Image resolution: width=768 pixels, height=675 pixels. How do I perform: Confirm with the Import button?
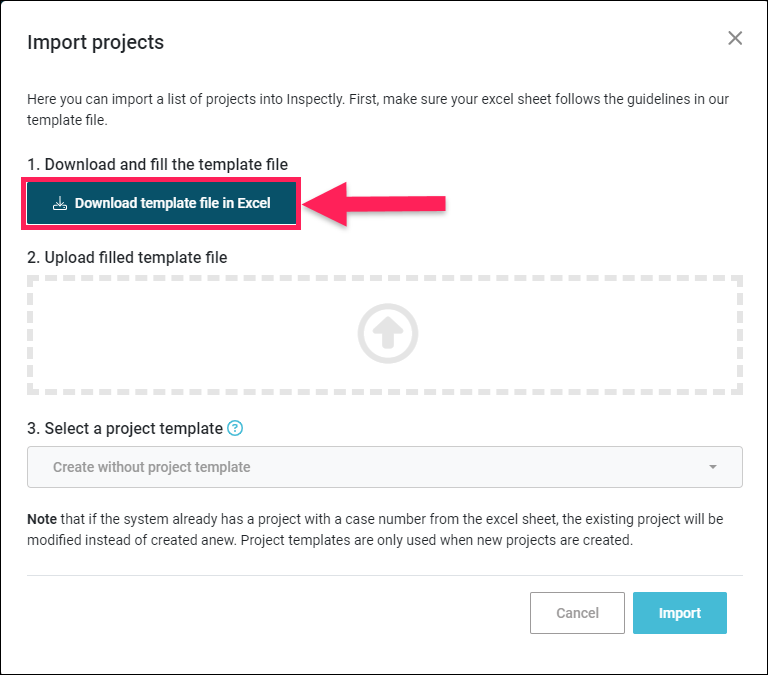679,613
